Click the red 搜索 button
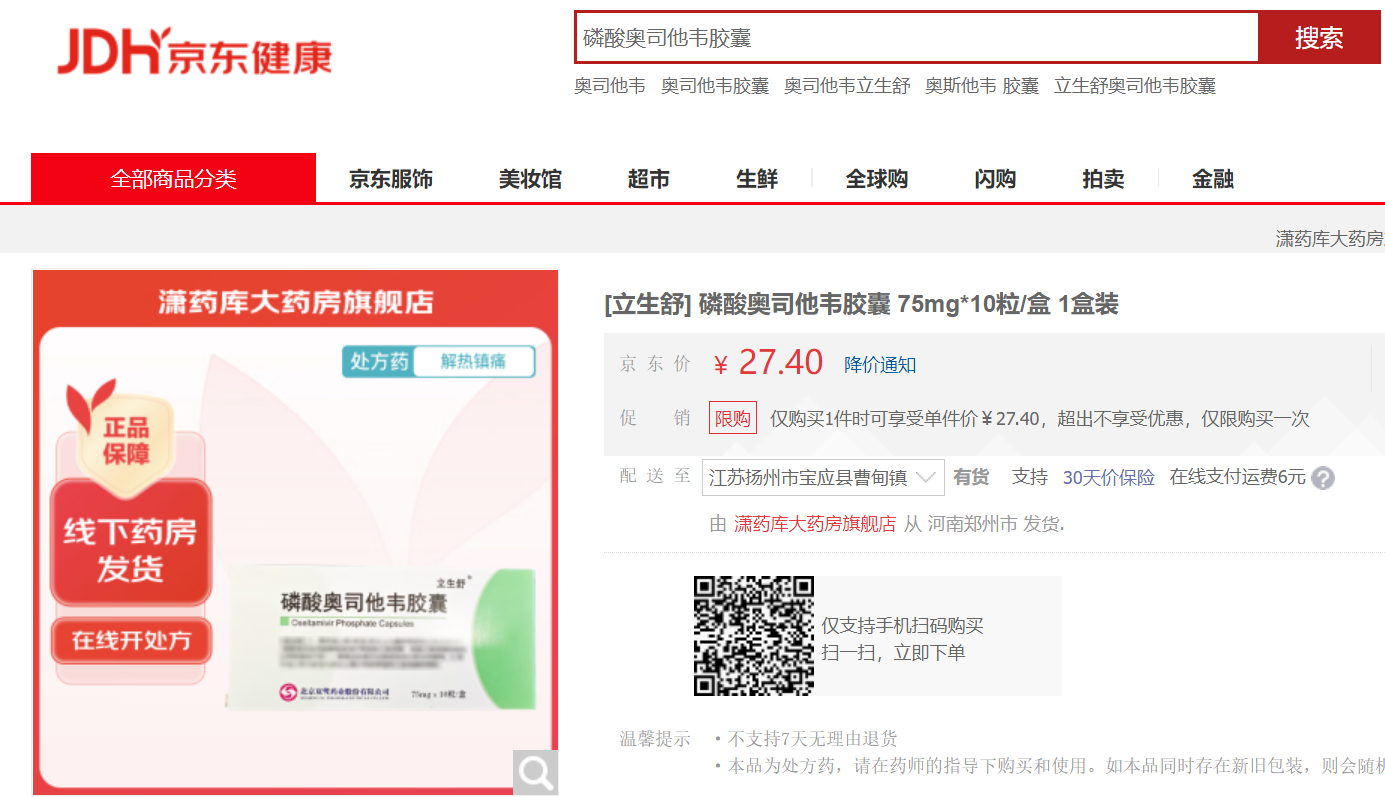Viewport: 1385px width, 797px height. (1319, 38)
